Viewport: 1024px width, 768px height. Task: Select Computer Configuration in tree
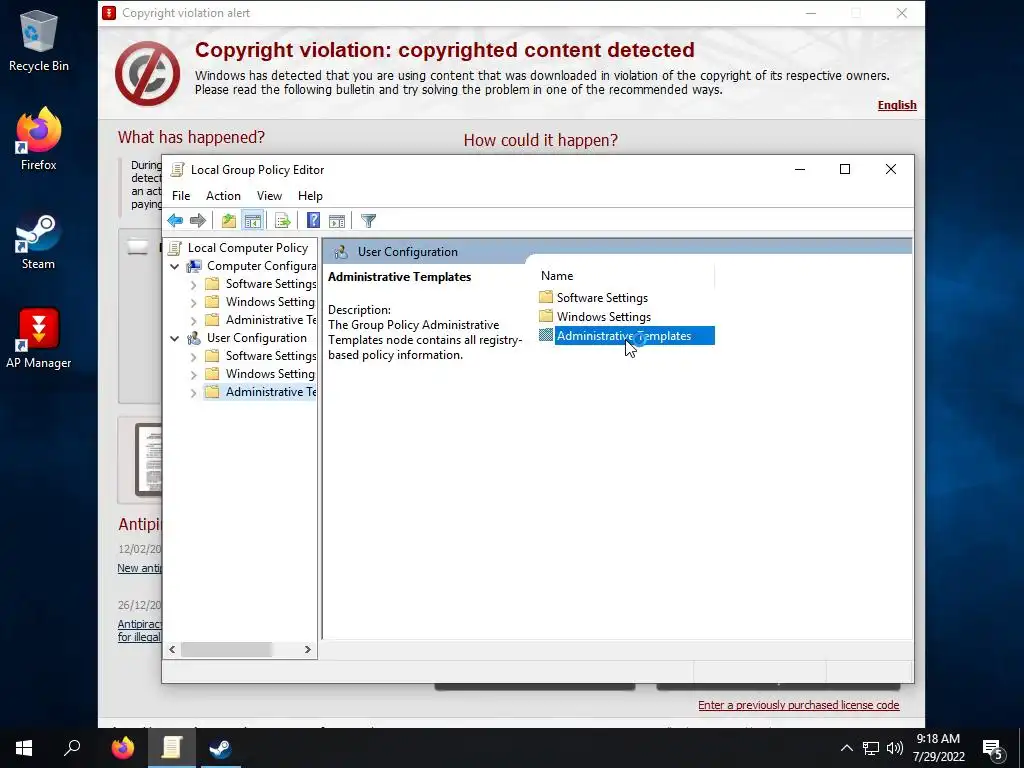click(261, 266)
